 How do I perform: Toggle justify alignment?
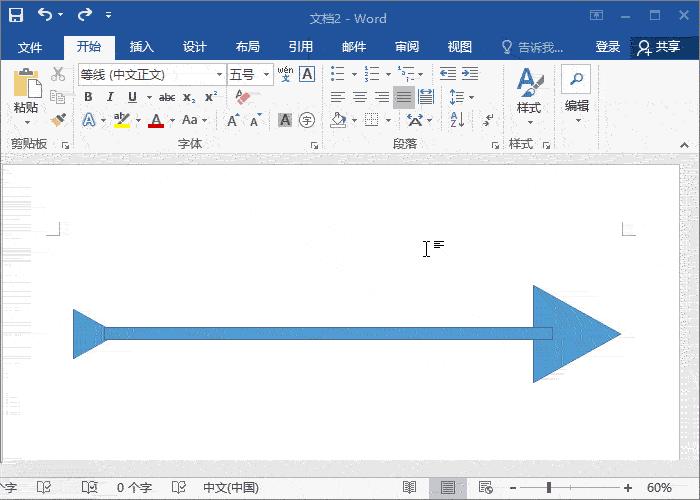pyautogui.click(x=404, y=97)
